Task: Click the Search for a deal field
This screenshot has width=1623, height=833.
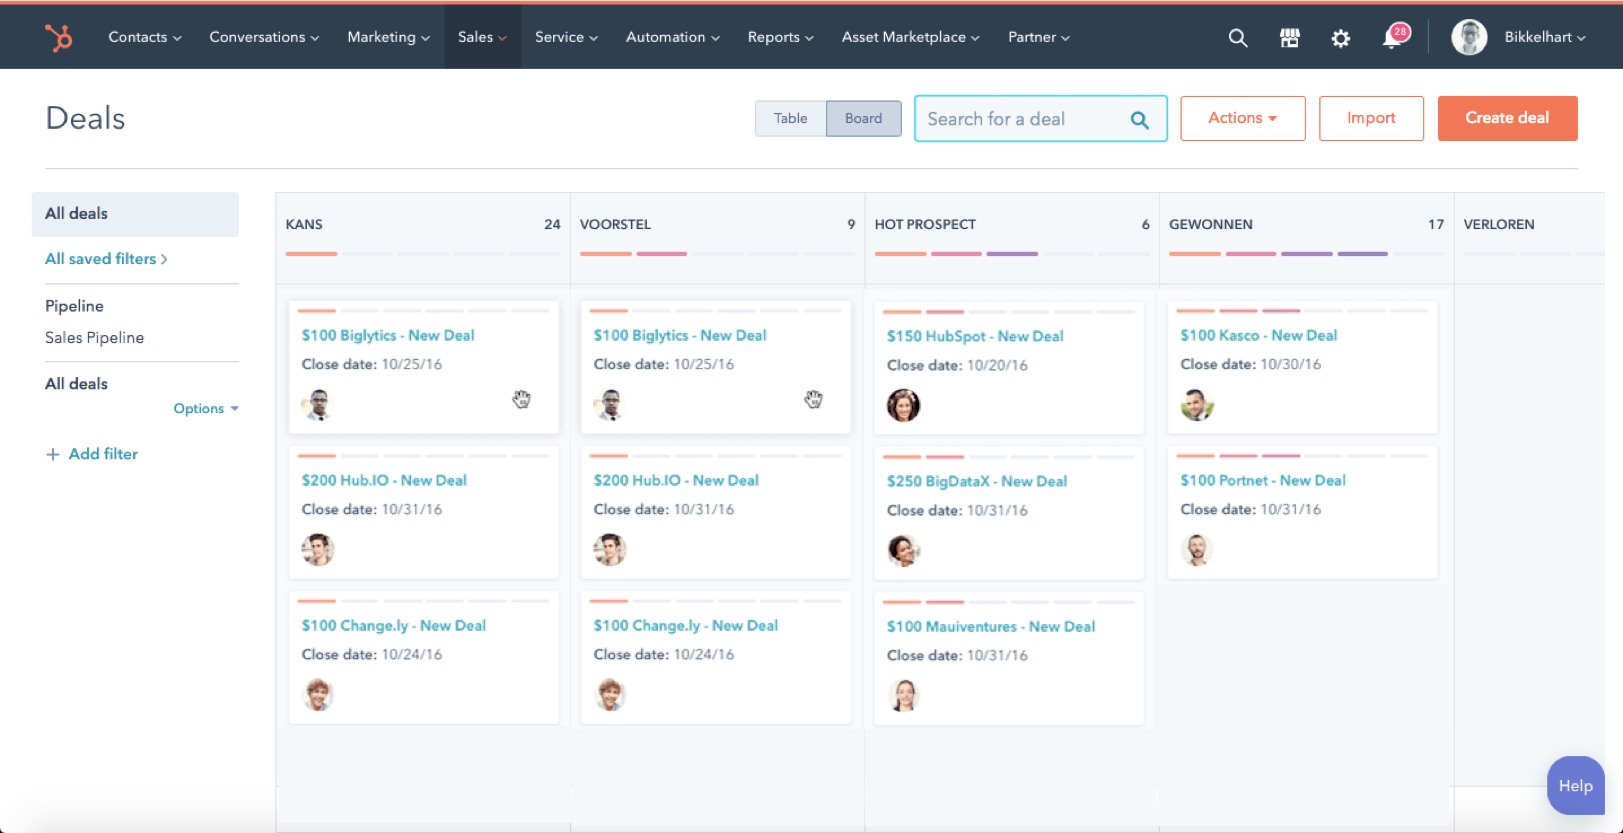Action: (1040, 119)
